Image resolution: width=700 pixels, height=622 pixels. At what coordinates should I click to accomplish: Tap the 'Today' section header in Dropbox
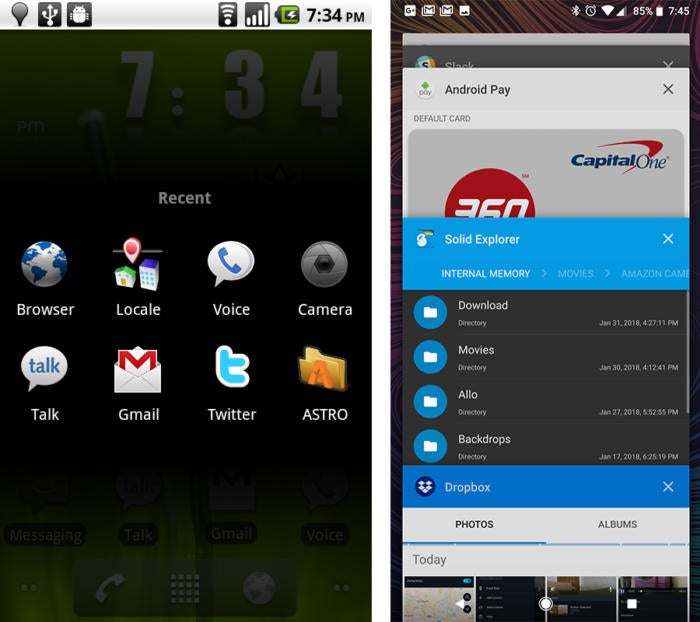point(429,559)
